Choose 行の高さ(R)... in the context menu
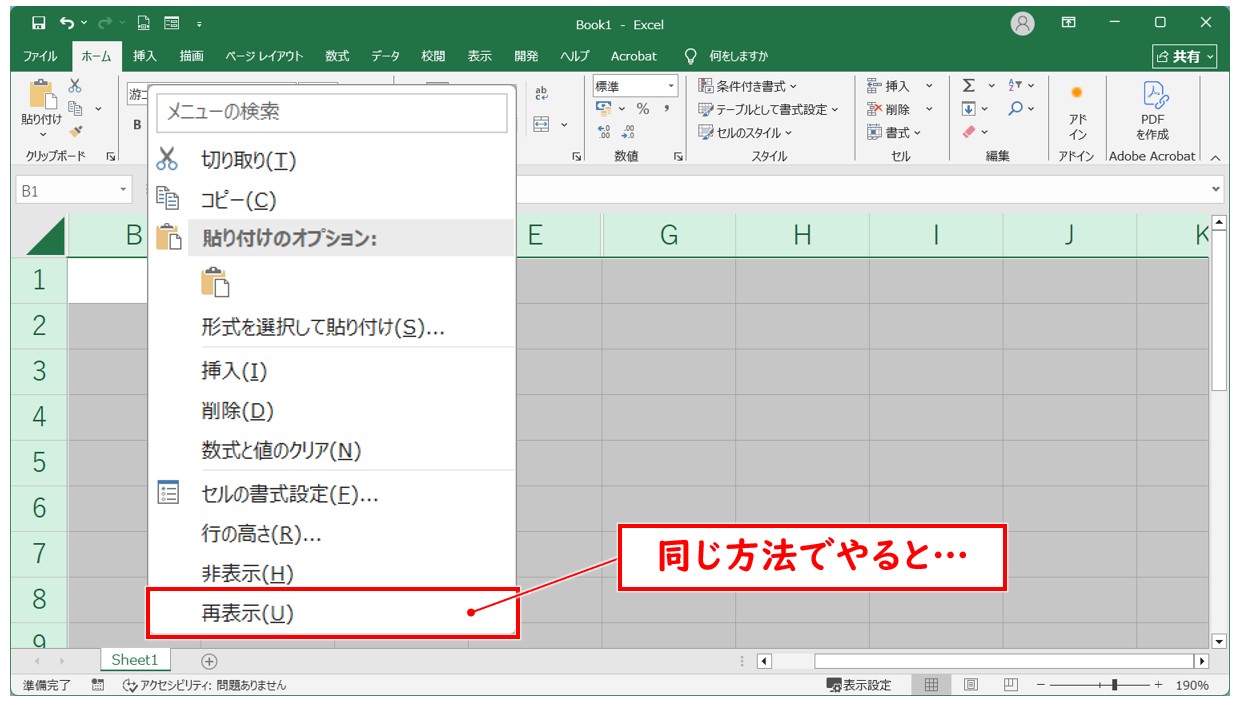This screenshot has width=1237, height=705. click(332, 534)
